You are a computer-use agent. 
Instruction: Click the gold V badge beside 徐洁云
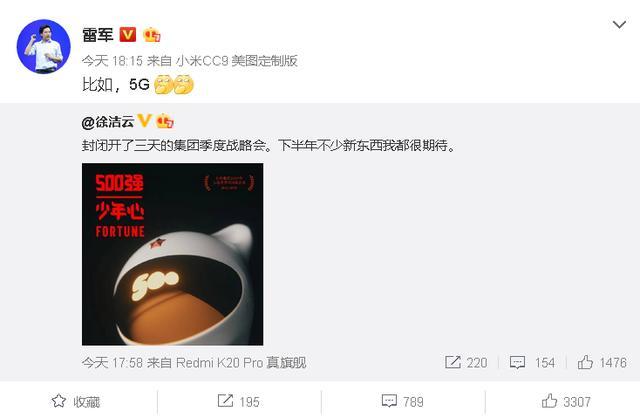tap(144, 121)
